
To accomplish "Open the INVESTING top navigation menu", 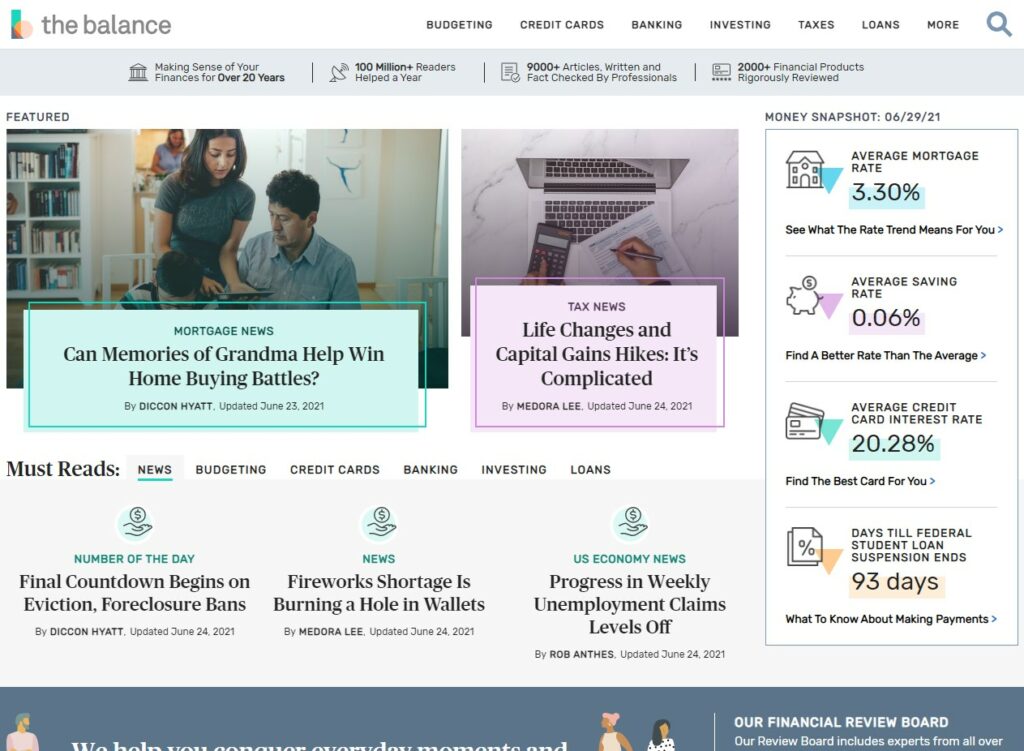I will point(740,25).
